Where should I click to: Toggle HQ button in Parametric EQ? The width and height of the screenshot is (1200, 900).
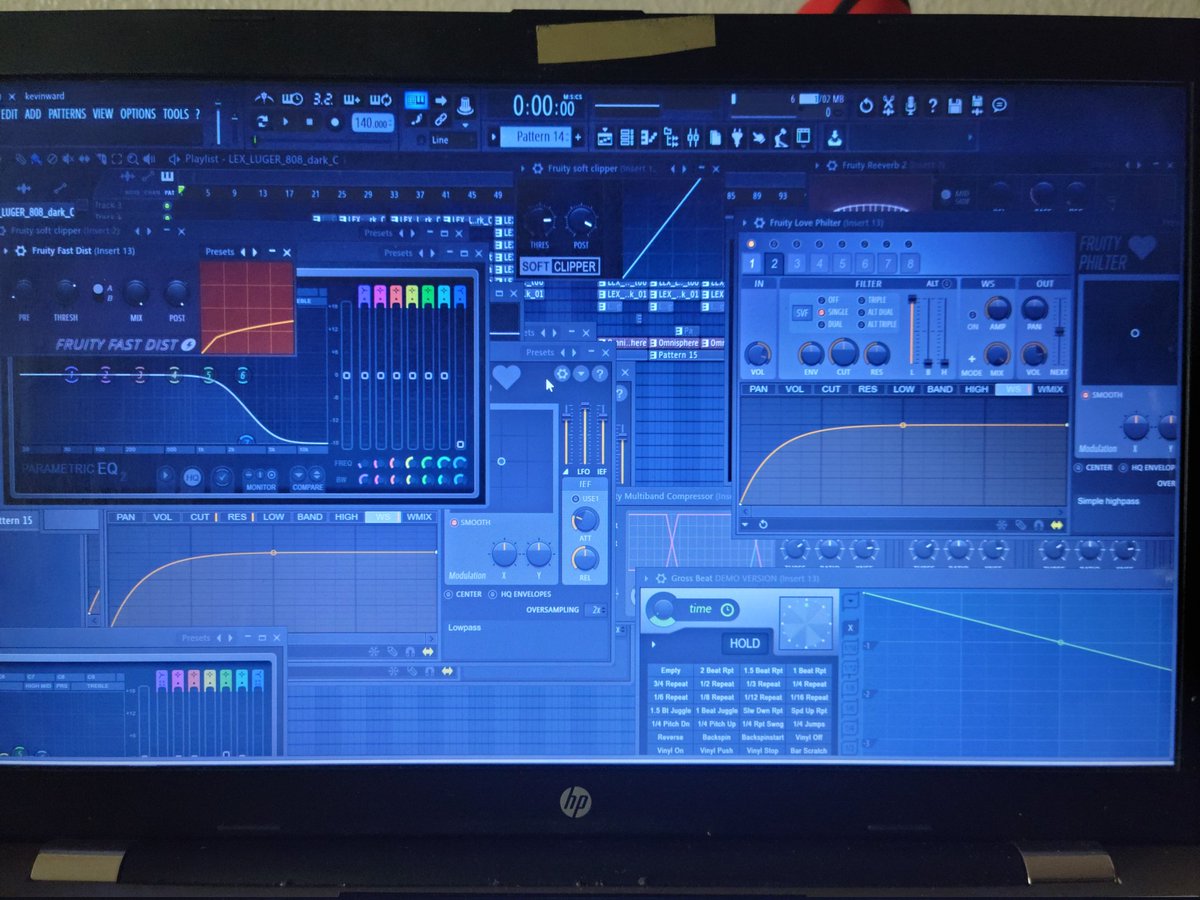tap(191, 478)
